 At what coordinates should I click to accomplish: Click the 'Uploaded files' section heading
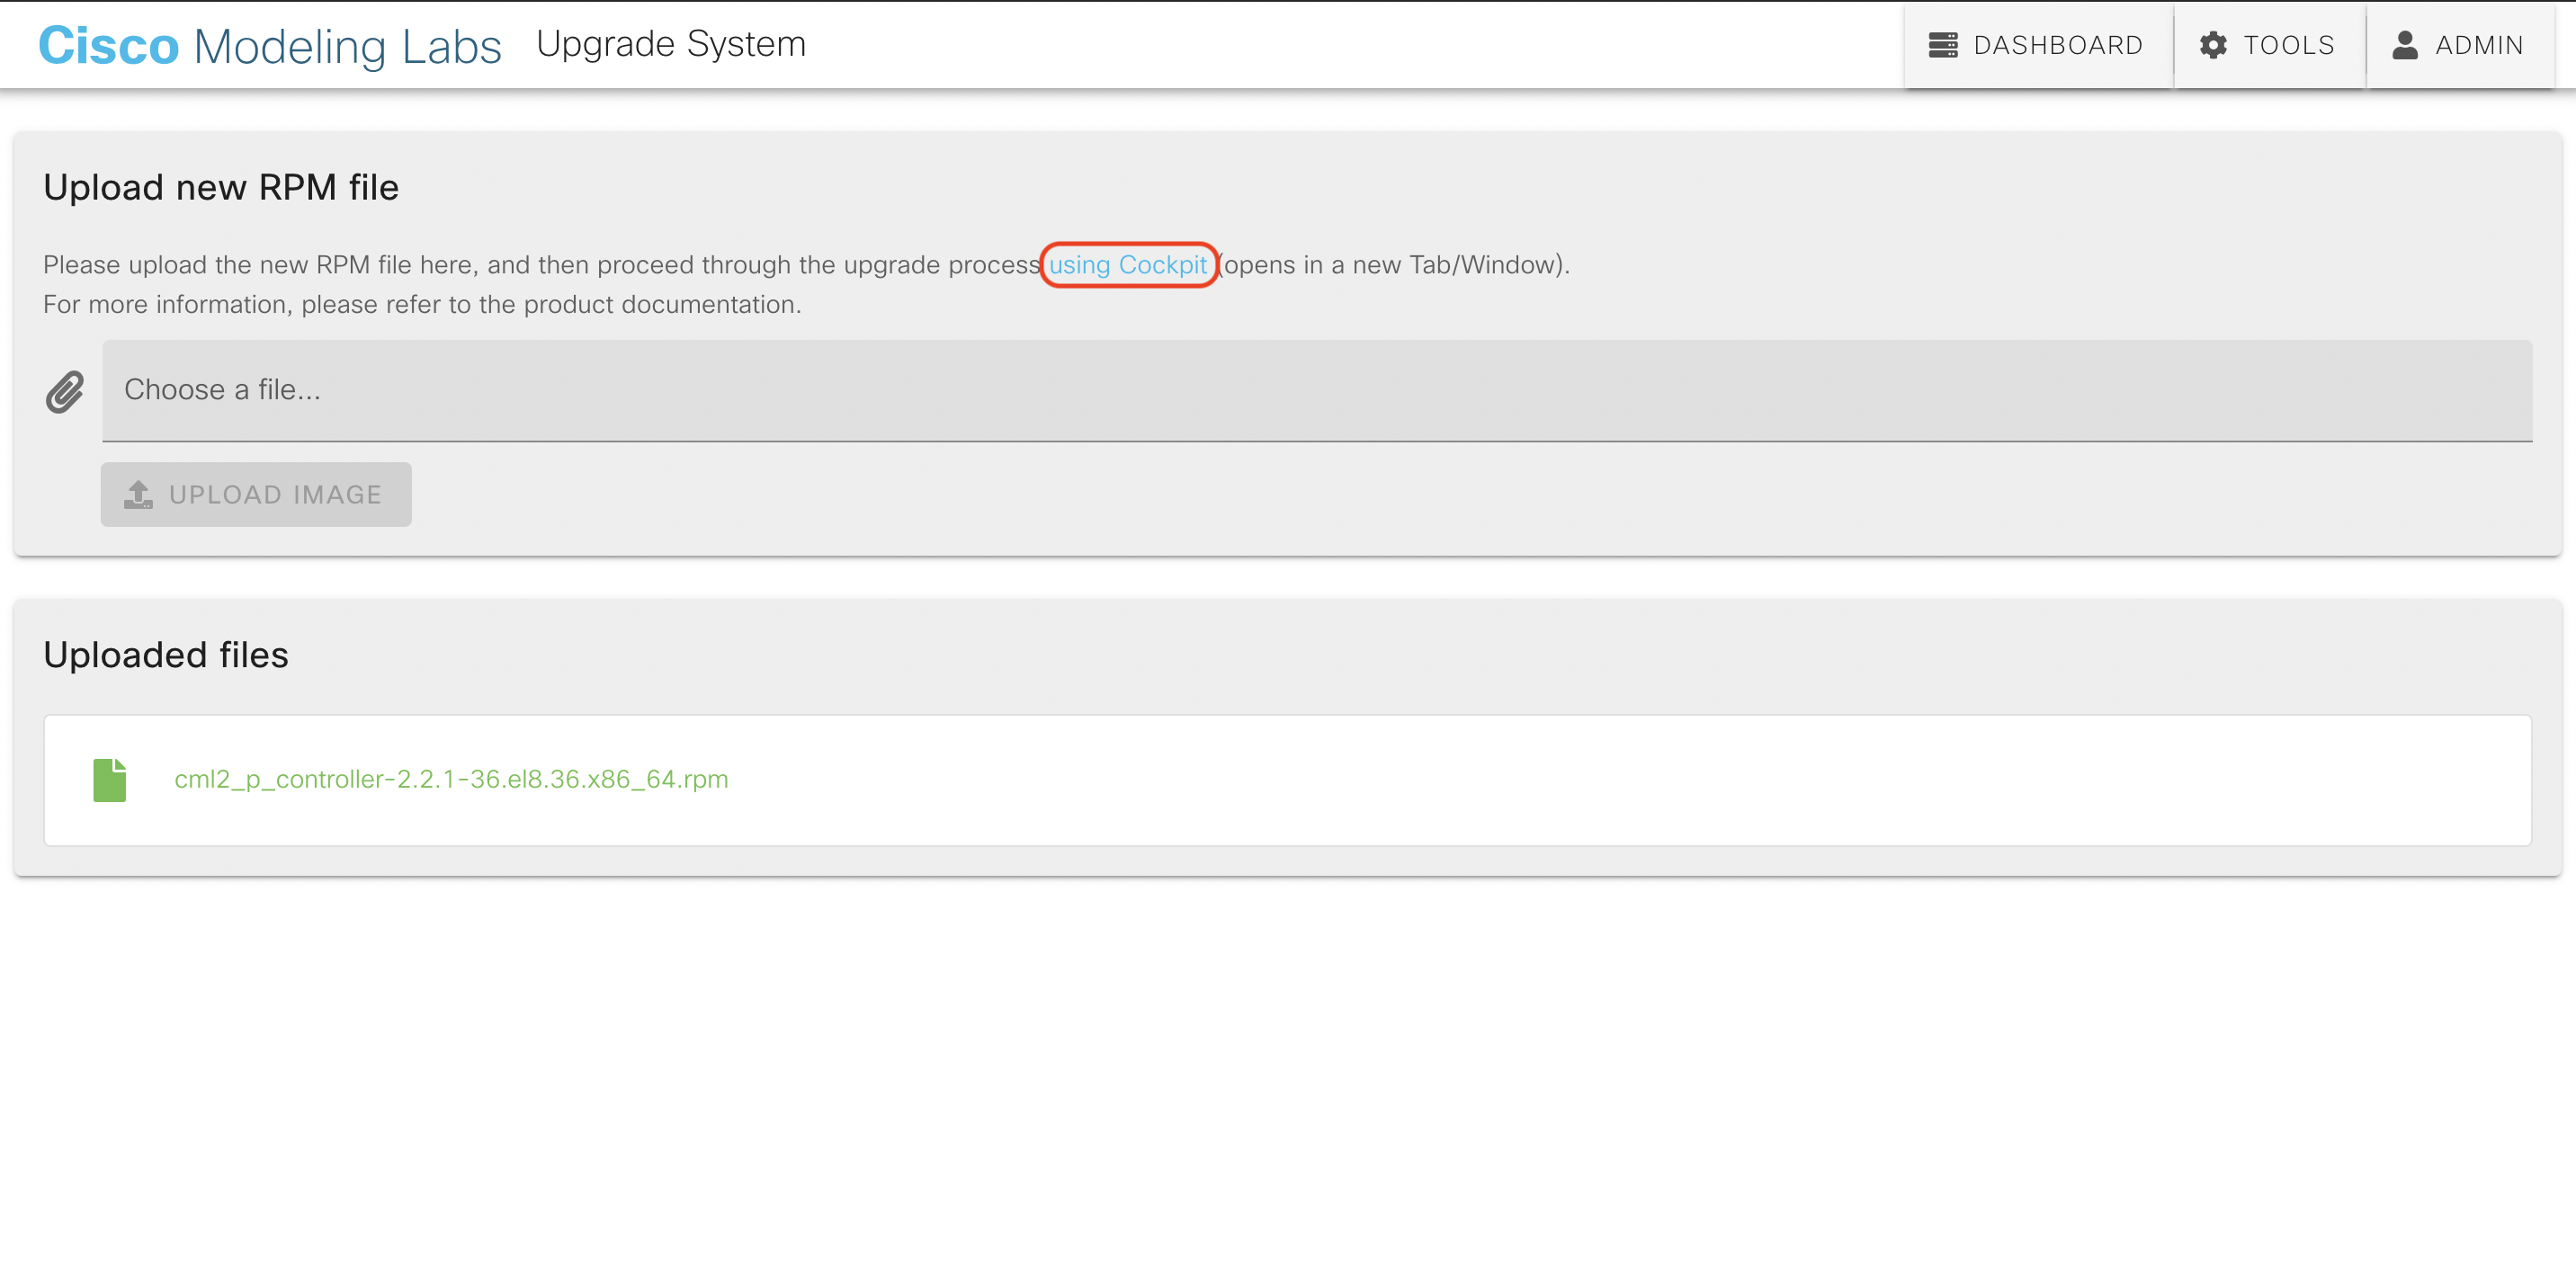pos(166,655)
